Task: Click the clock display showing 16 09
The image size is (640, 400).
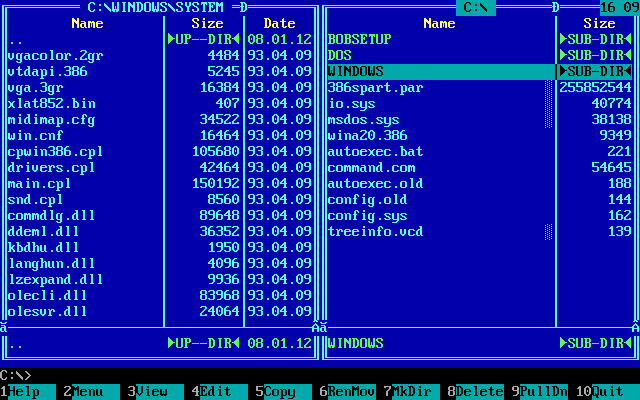Action: (620, 7)
